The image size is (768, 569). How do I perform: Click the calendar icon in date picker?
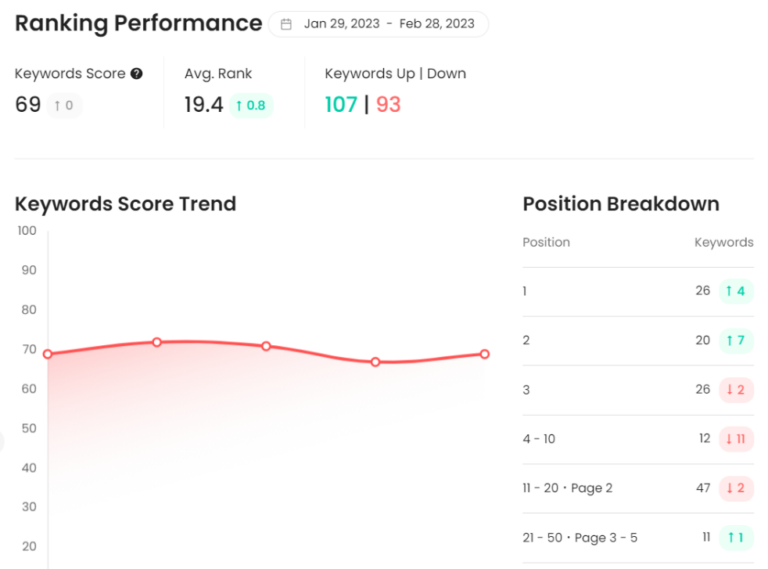click(286, 24)
